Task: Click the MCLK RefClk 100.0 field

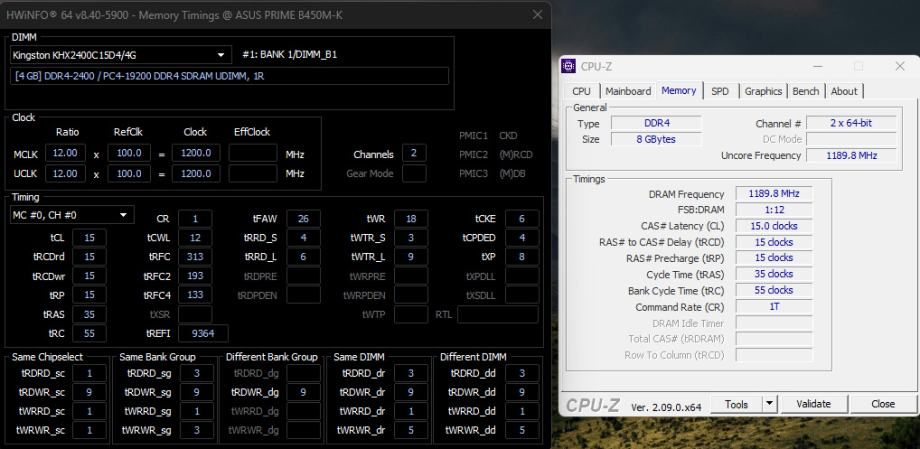Action: pos(129,154)
